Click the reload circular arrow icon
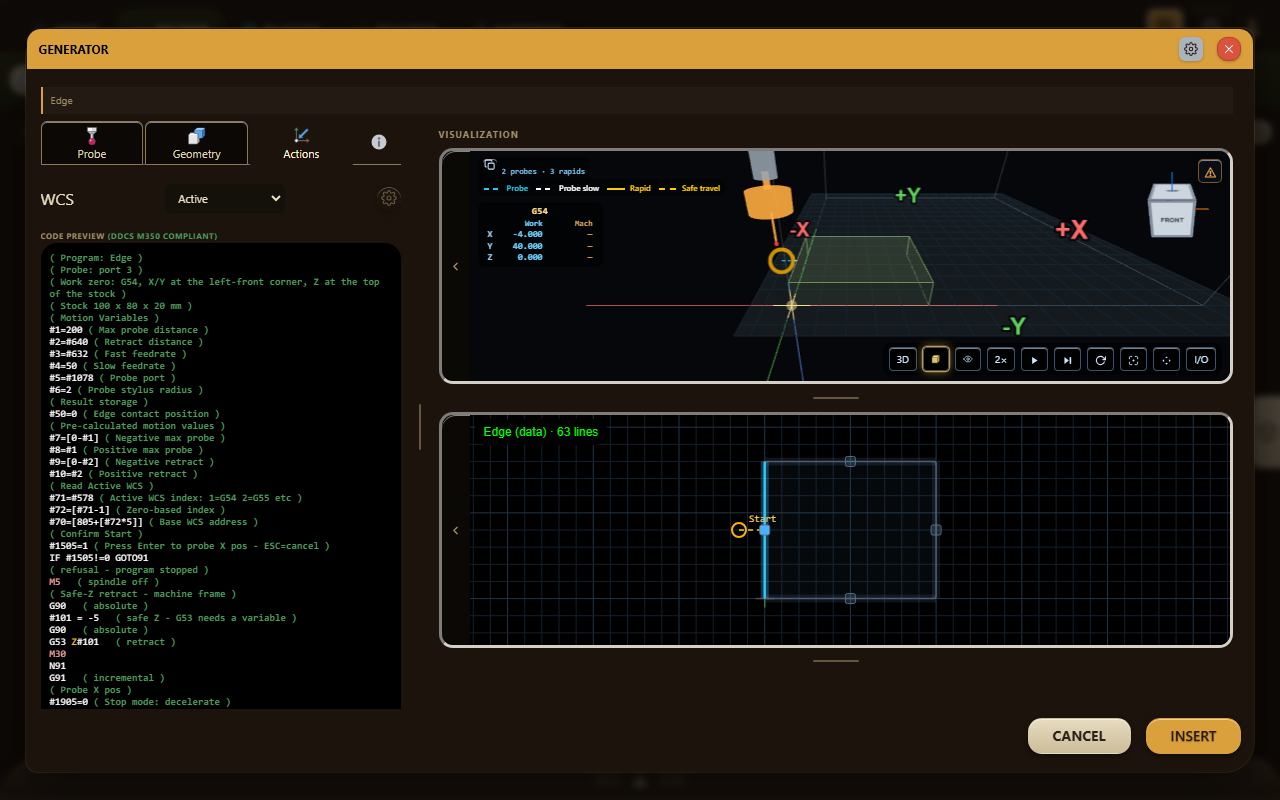Viewport: 1280px width, 800px height. tap(1100, 359)
